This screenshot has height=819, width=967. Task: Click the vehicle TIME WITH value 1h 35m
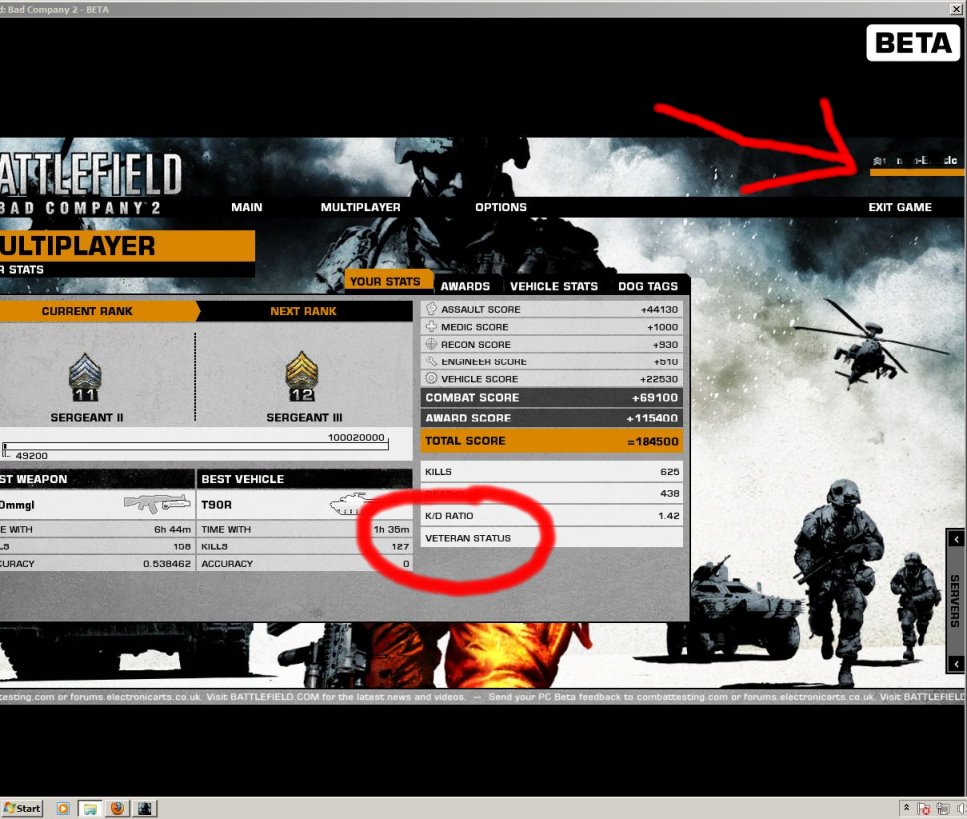pyautogui.click(x=391, y=529)
